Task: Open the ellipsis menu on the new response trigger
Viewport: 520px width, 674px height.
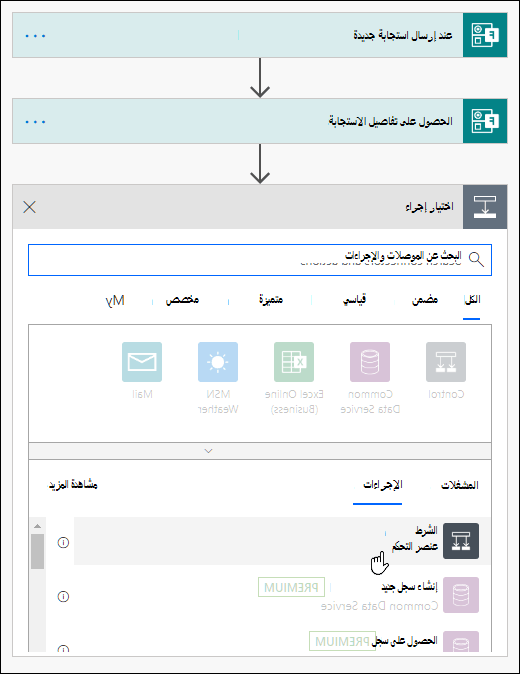Action: [x=35, y=36]
